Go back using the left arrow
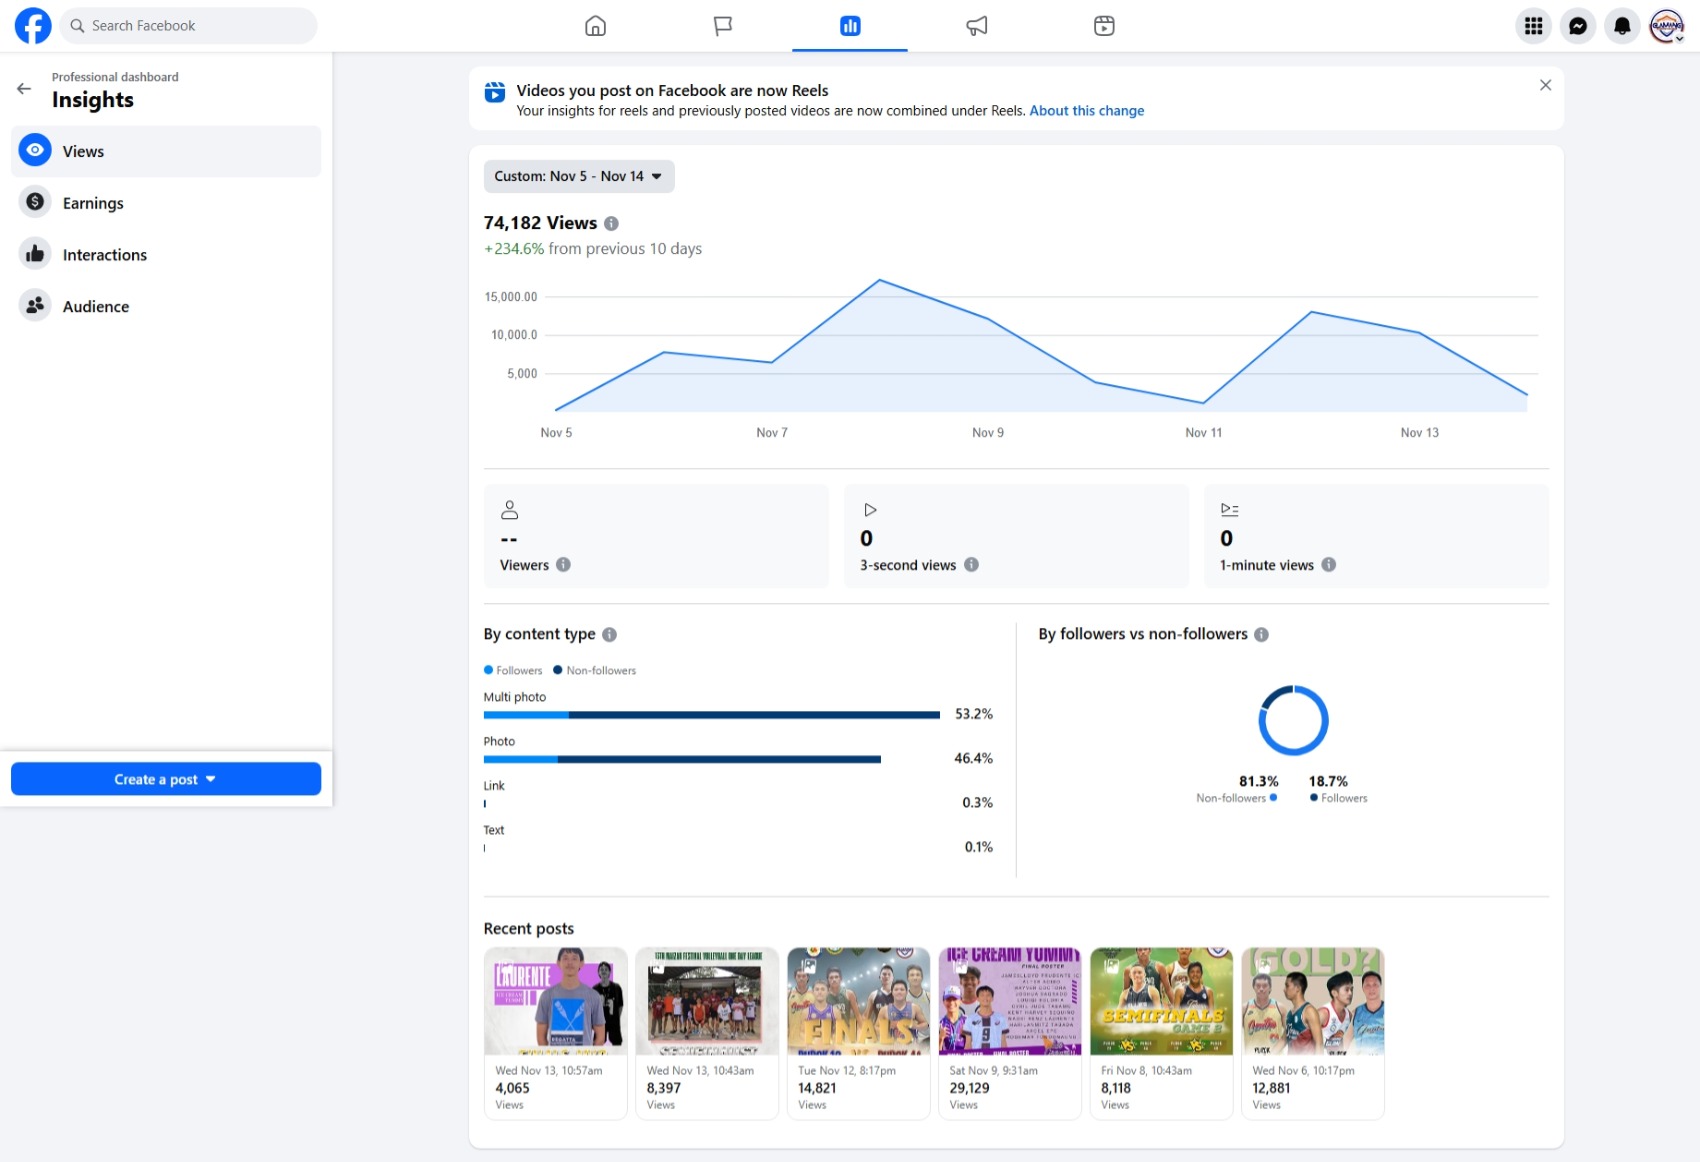Screen dimensions: 1700x1162 (24, 88)
